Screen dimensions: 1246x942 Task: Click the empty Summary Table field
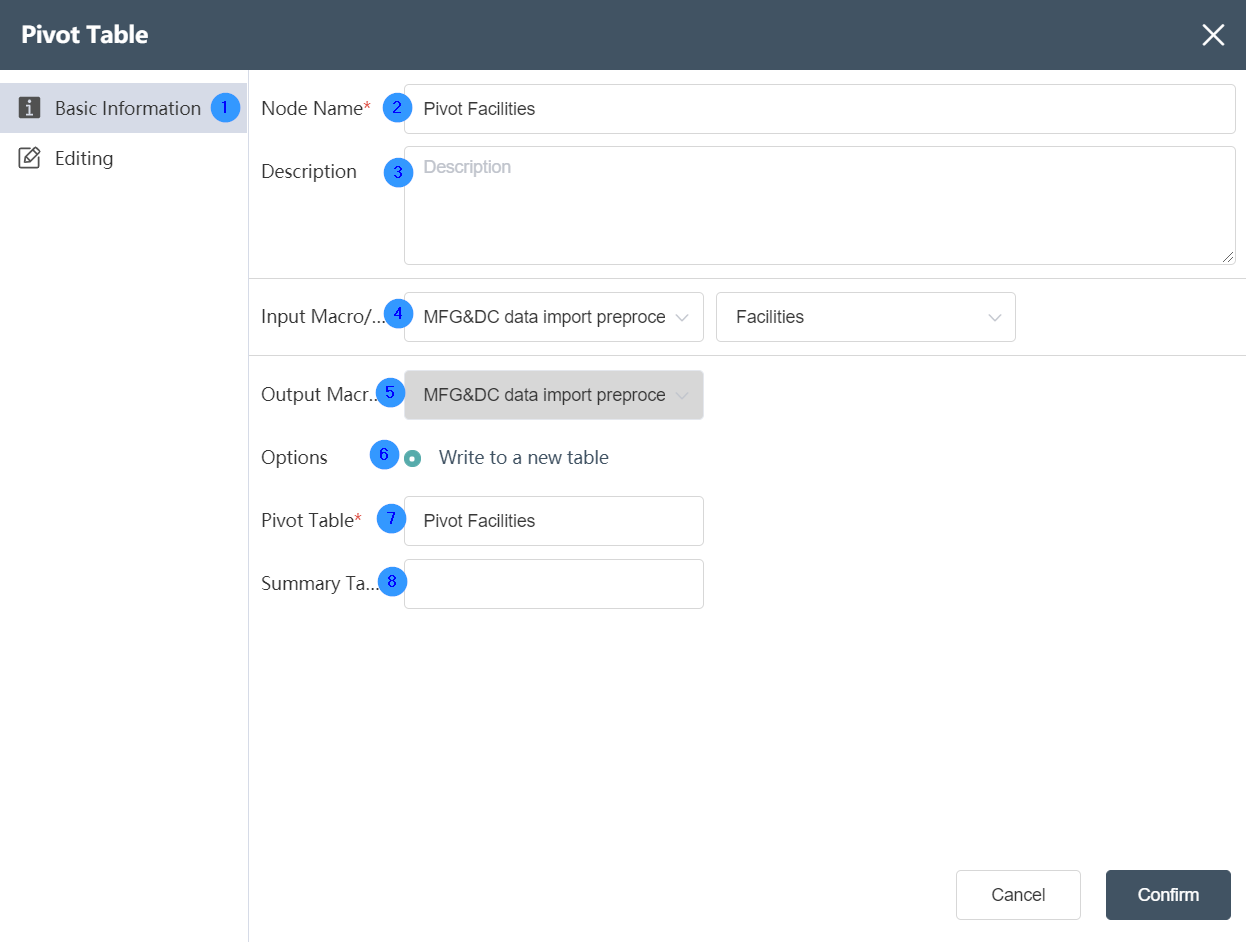coord(554,584)
